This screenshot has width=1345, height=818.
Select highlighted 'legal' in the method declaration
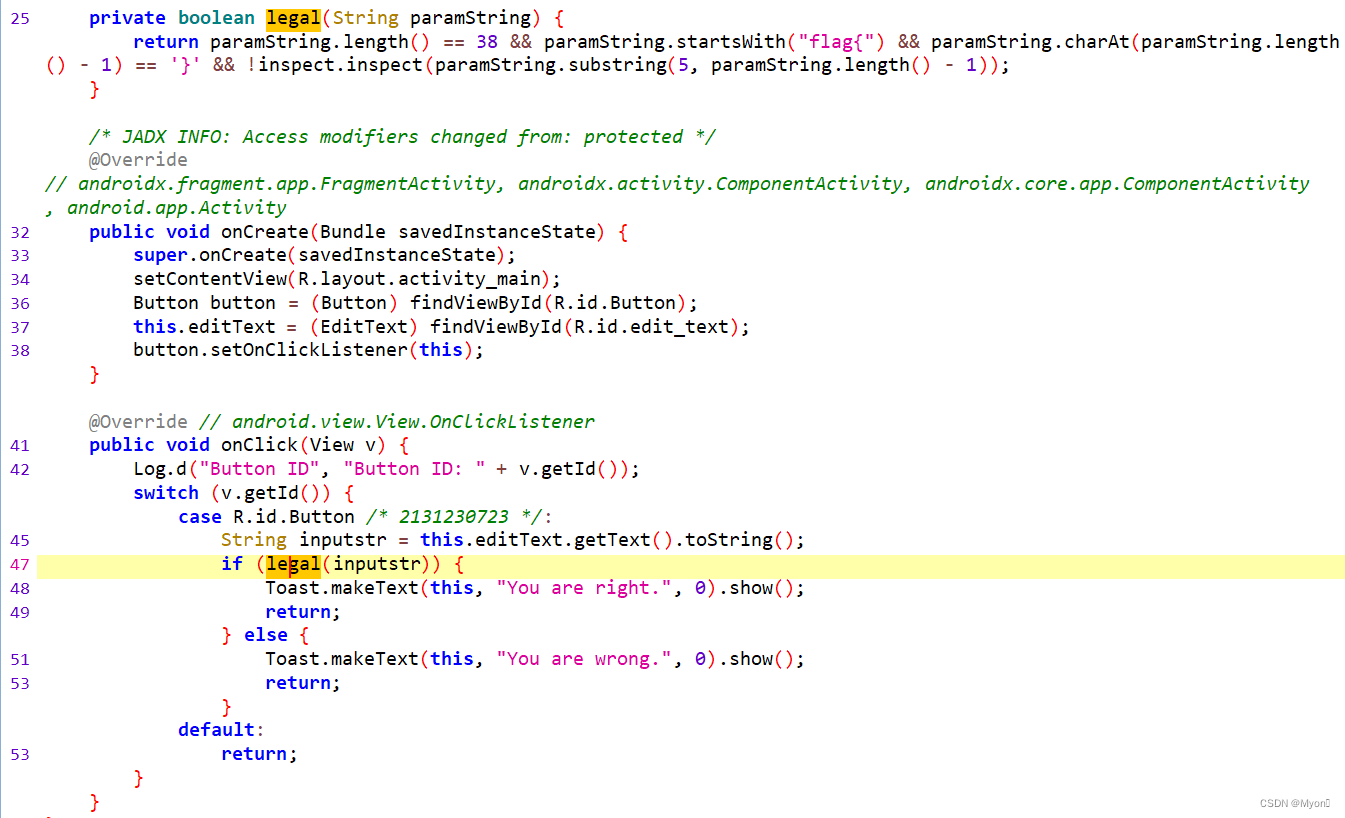pos(293,18)
